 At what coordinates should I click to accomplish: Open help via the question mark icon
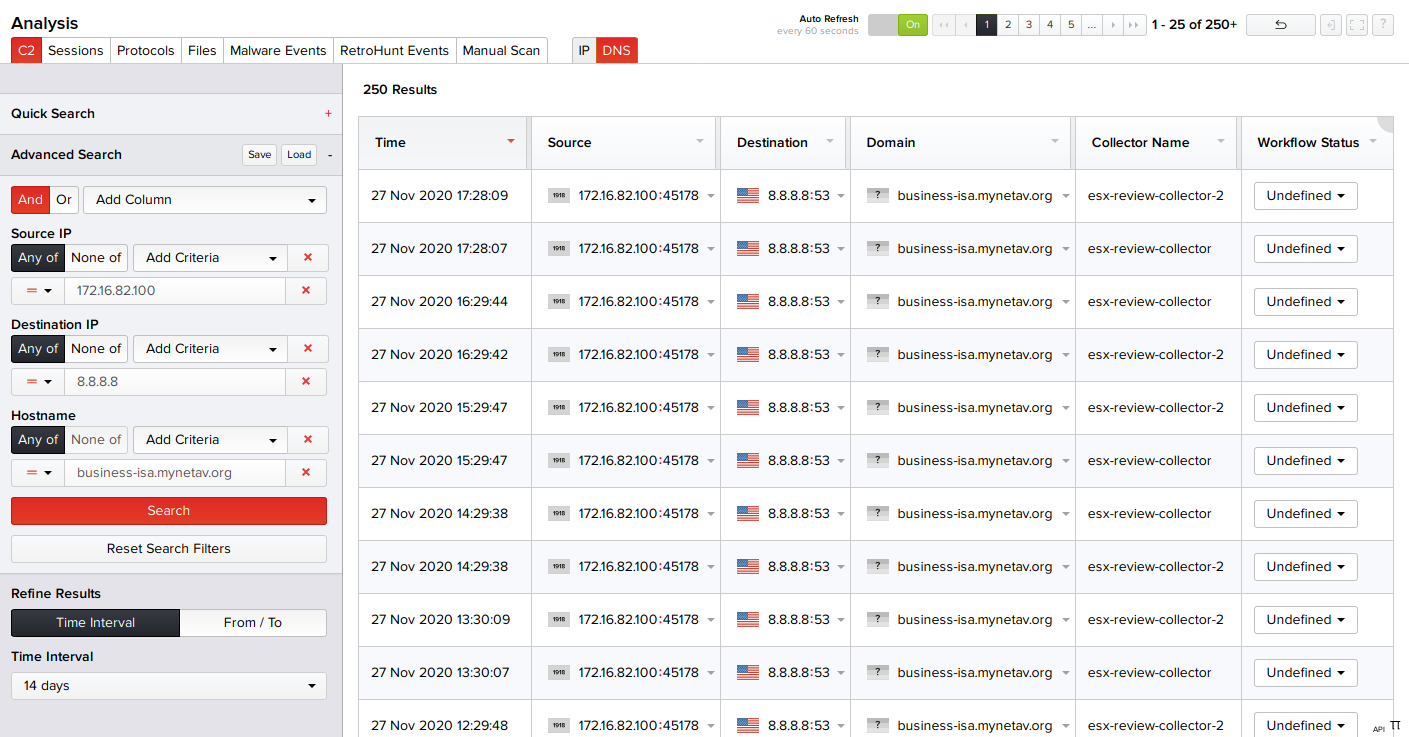click(x=1382, y=25)
